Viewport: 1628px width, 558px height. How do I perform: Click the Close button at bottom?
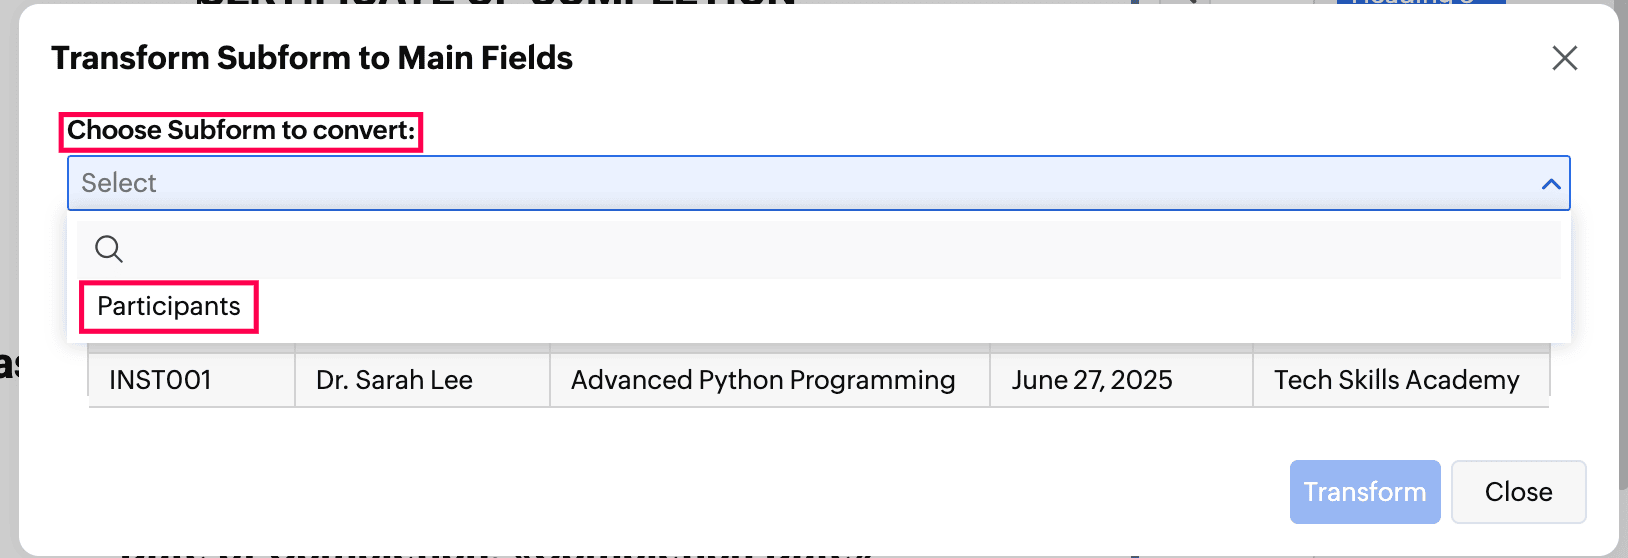[1518, 492]
